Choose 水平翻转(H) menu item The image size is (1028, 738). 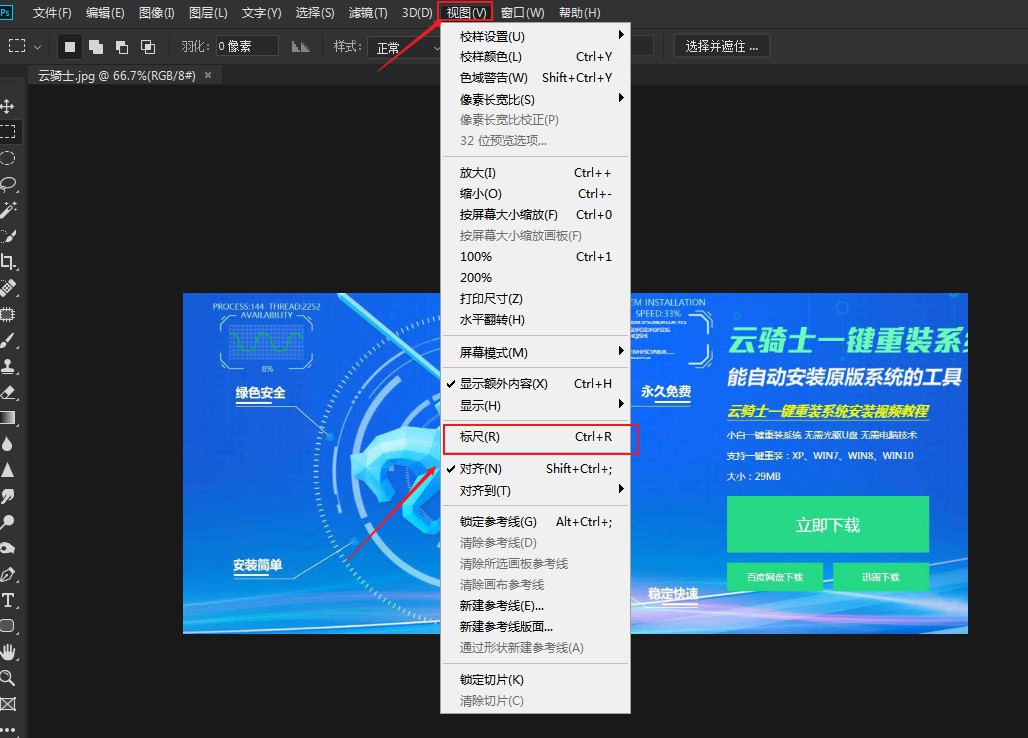536,320
